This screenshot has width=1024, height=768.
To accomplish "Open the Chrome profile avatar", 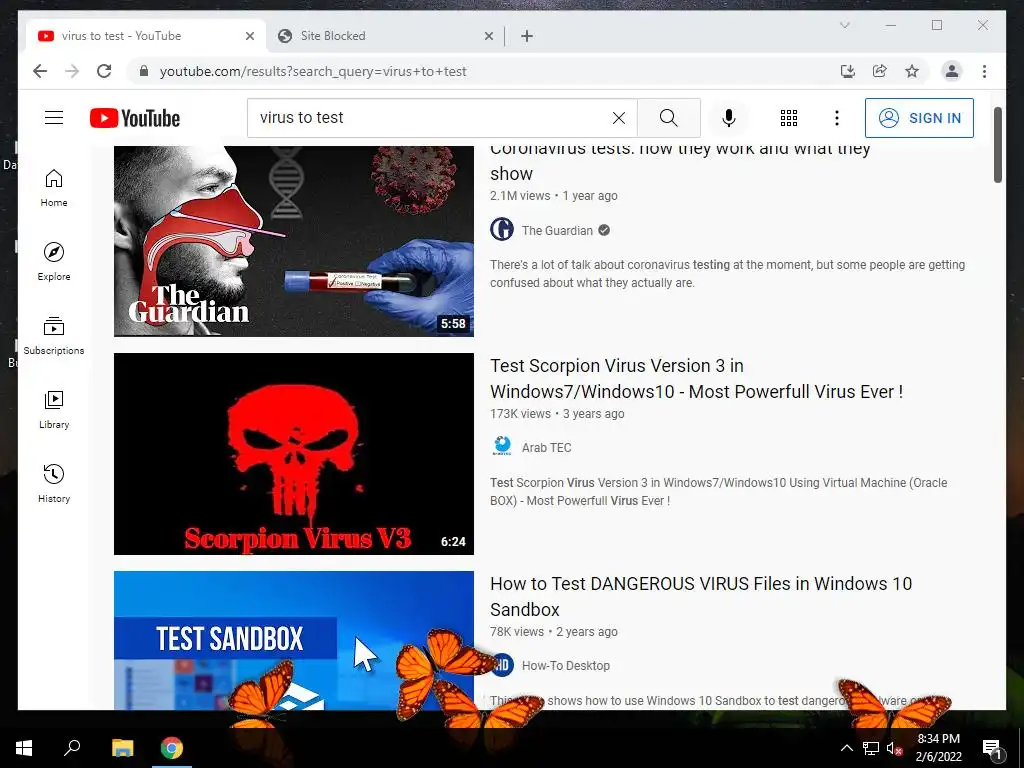I will tap(952, 71).
